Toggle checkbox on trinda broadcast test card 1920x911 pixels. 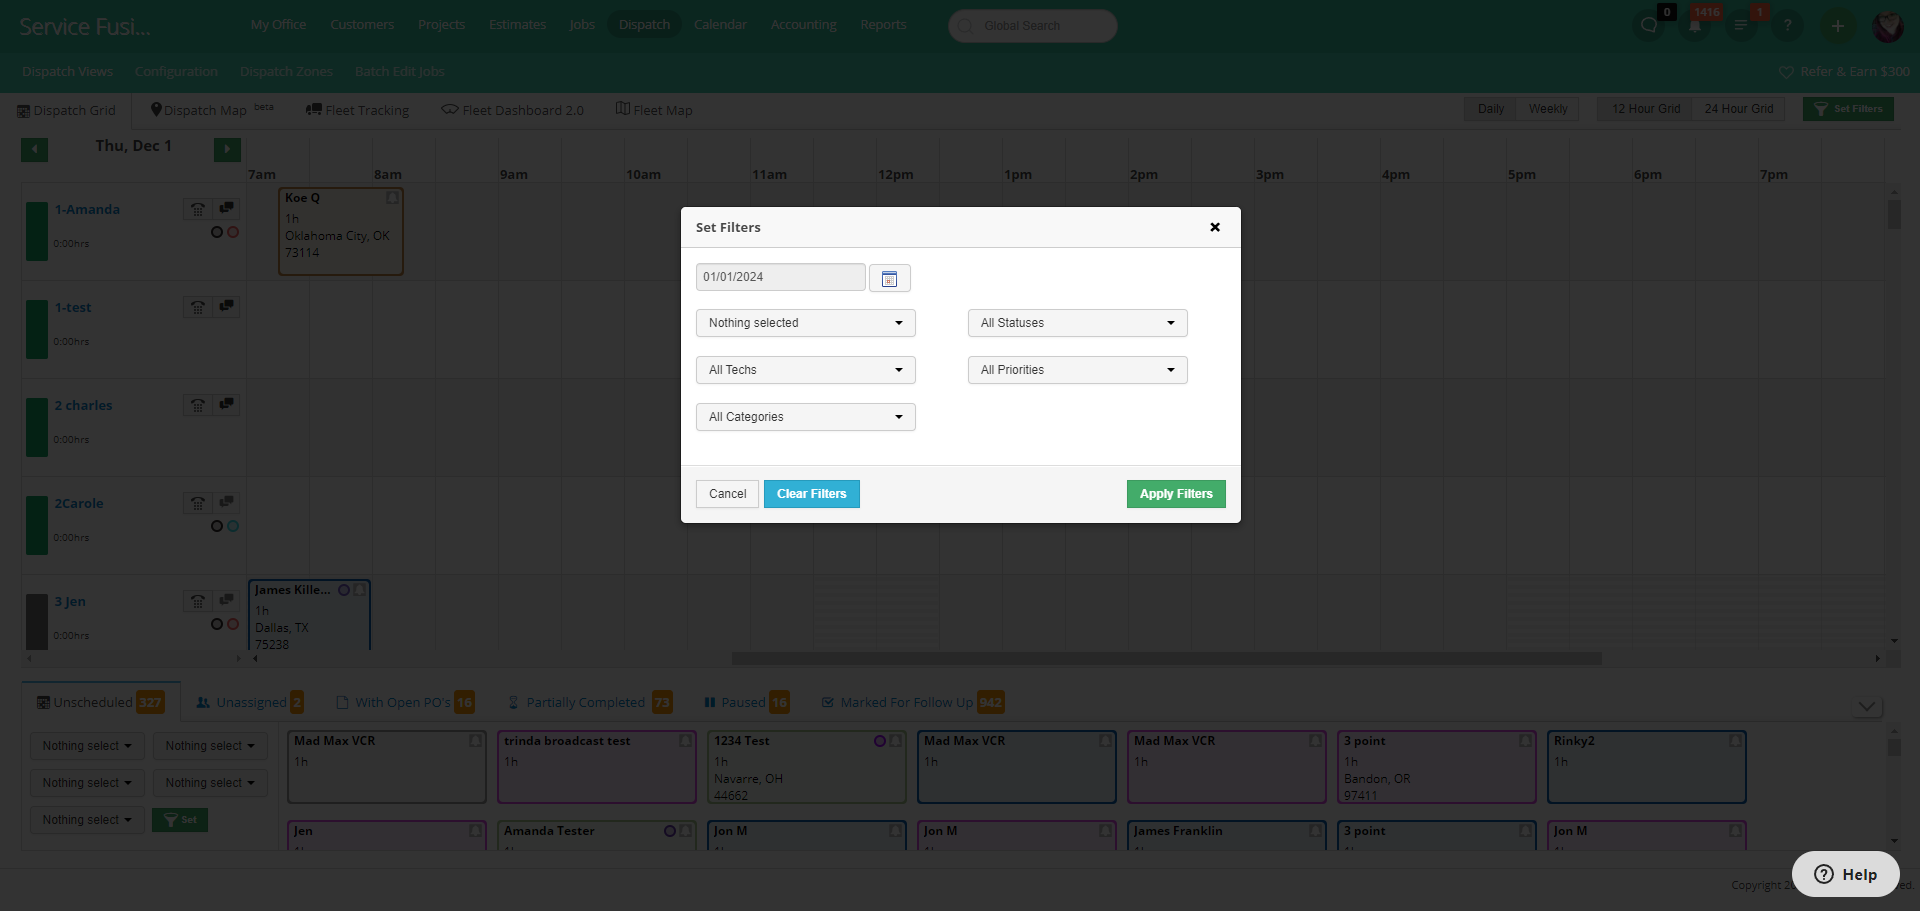(x=685, y=741)
